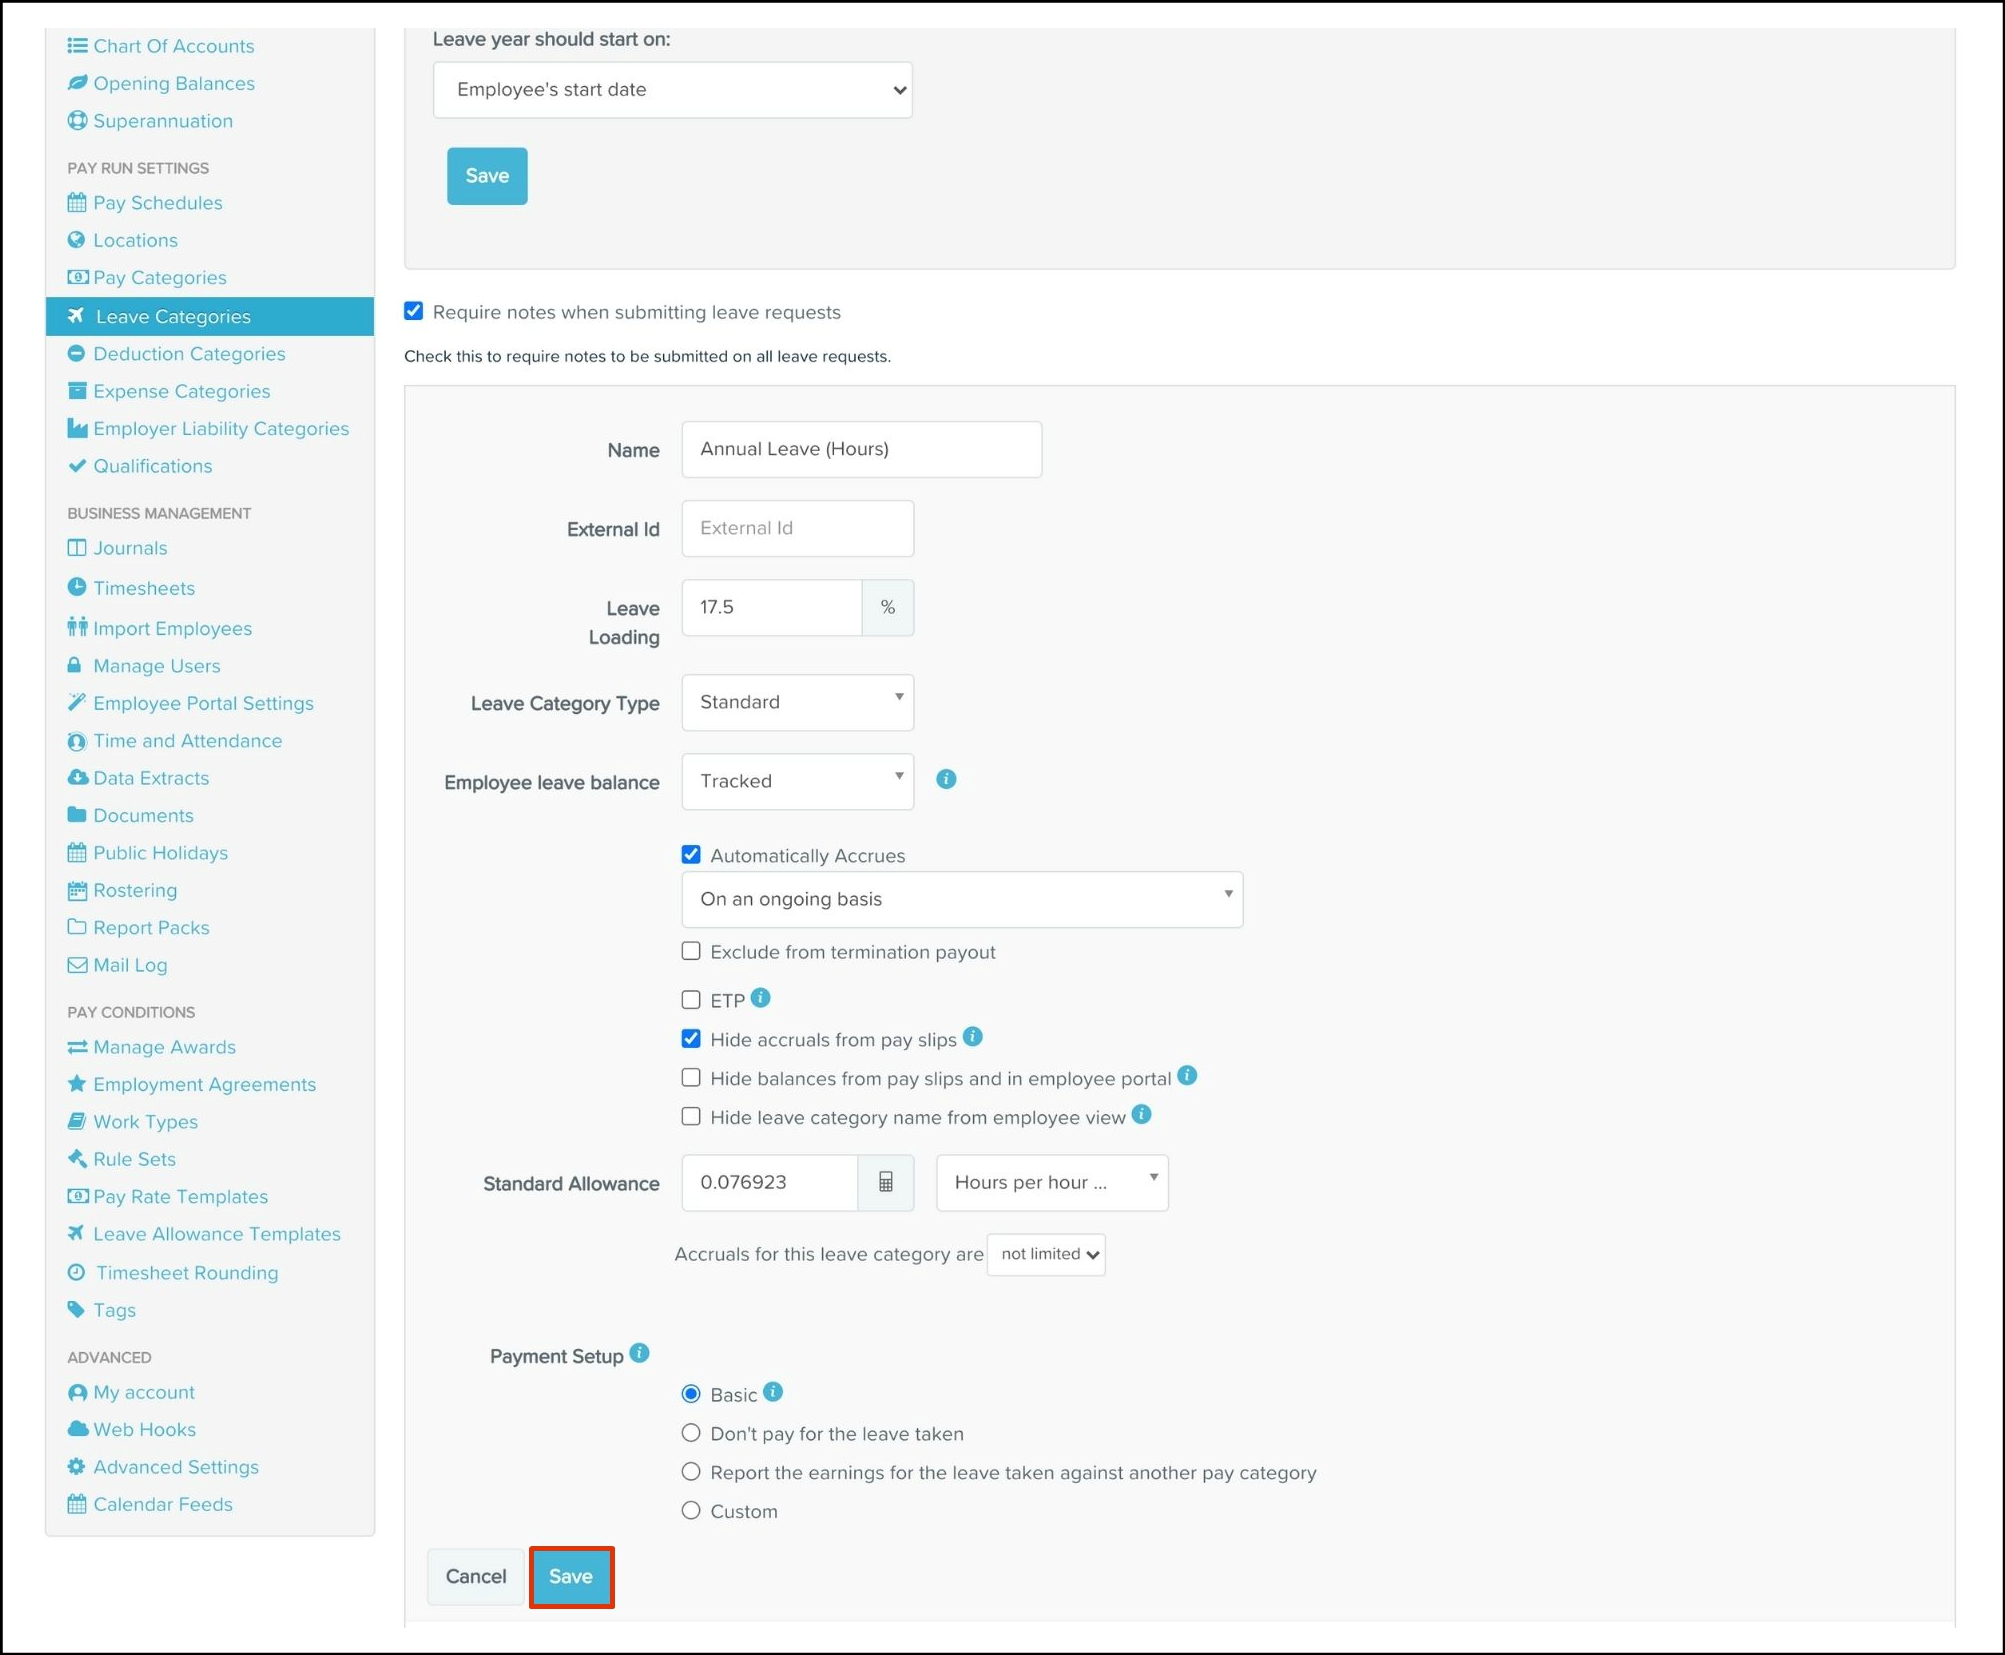Click the calculator icon beside Standard Allowance
This screenshot has width=2005, height=1655.
tap(885, 1183)
